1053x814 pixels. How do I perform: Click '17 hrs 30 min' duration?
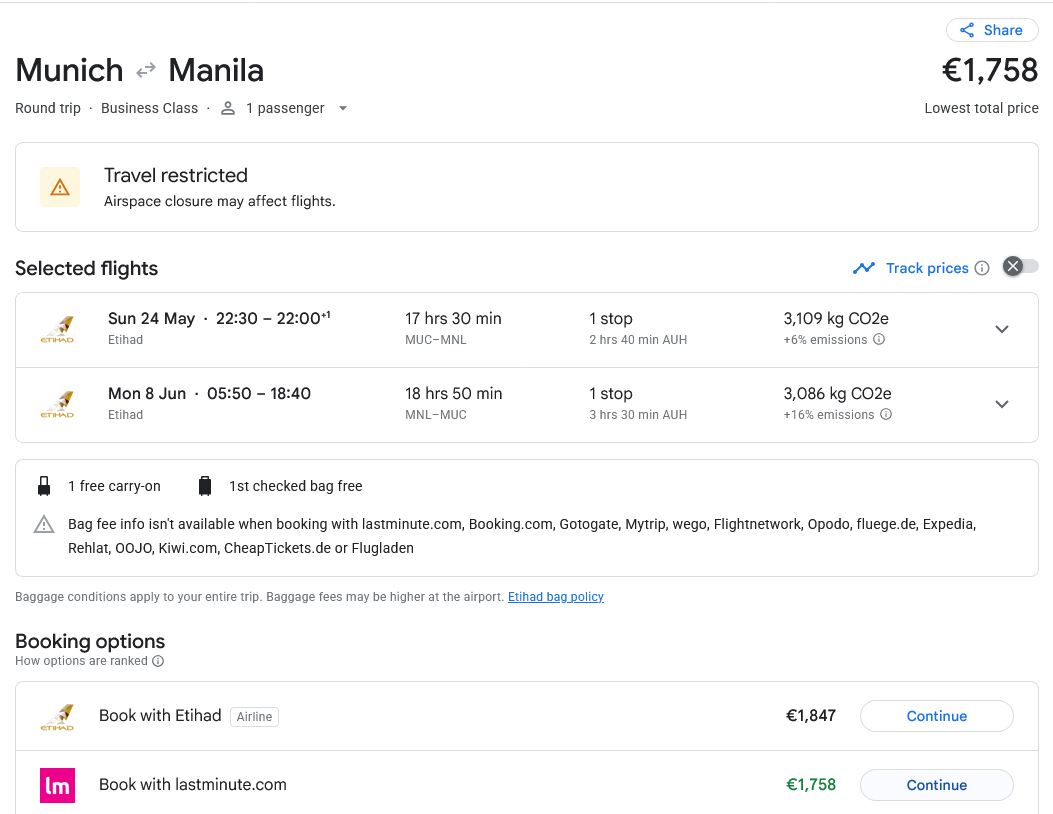pyautogui.click(x=453, y=318)
